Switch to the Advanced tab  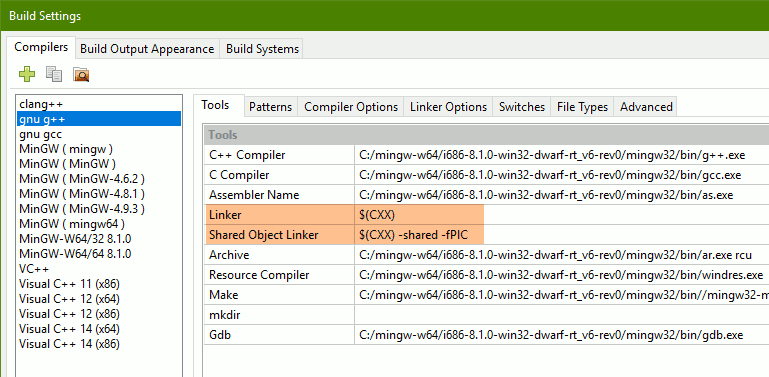point(646,107)
